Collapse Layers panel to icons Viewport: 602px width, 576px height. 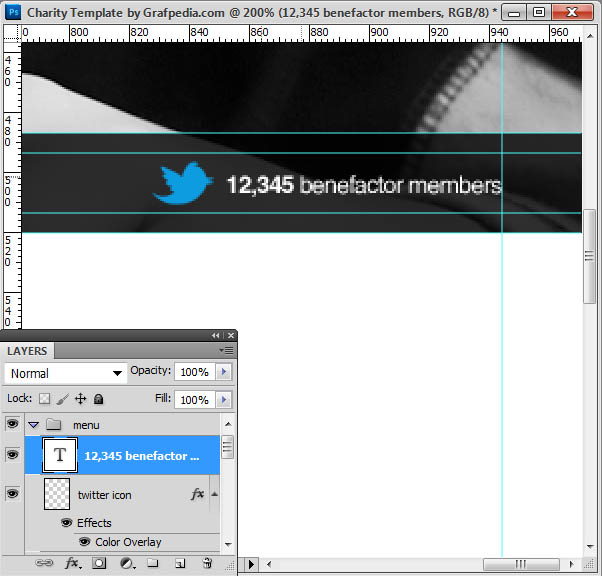click(x=215, y=336)
